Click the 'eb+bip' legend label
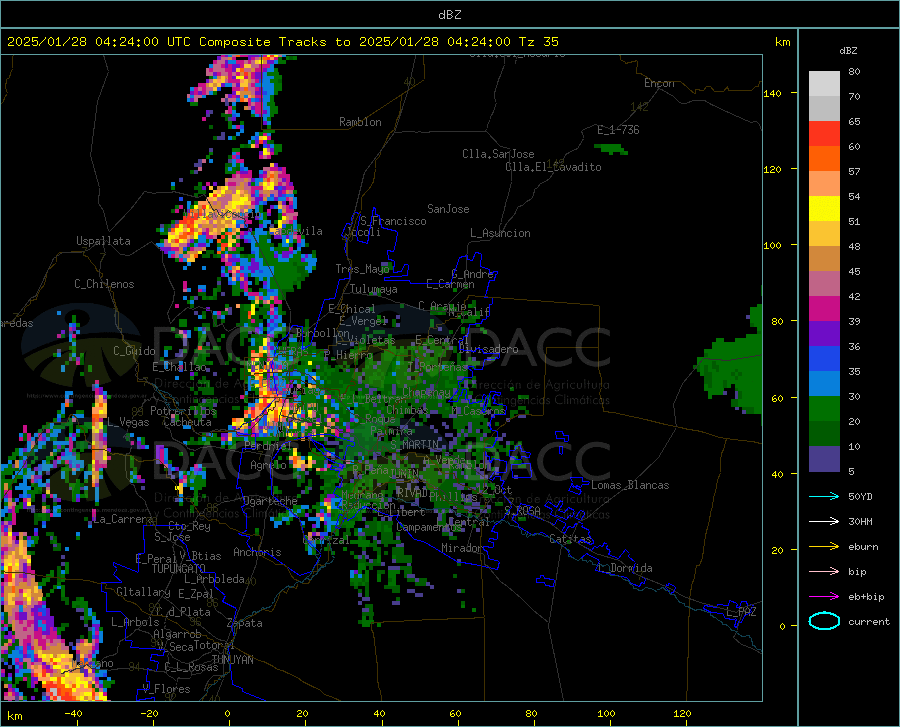The image size is (900, 727). (866, 597)
